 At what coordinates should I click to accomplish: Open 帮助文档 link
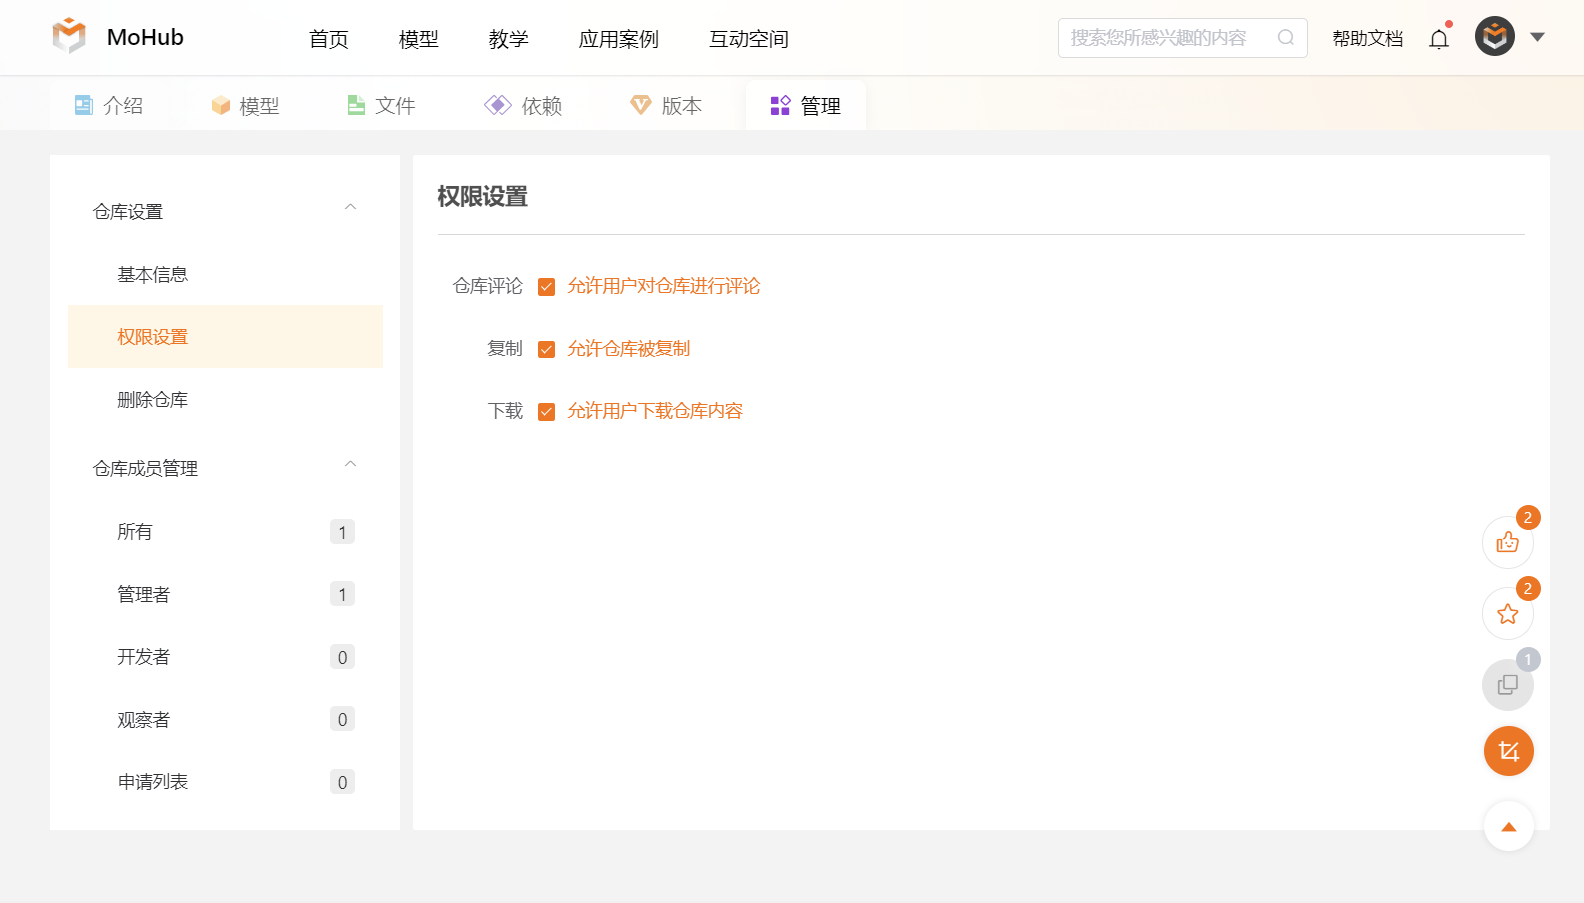1368,38
